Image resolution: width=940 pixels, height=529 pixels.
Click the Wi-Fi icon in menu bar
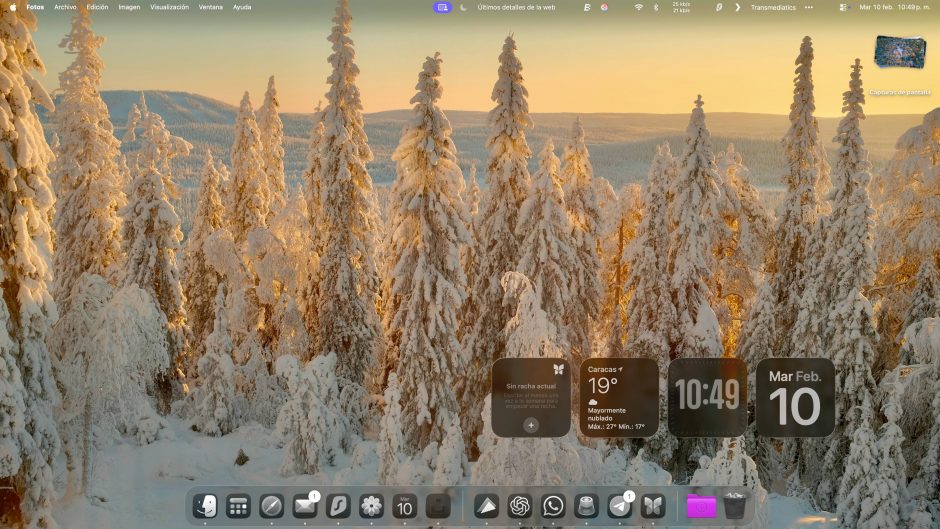click(638, 7)
